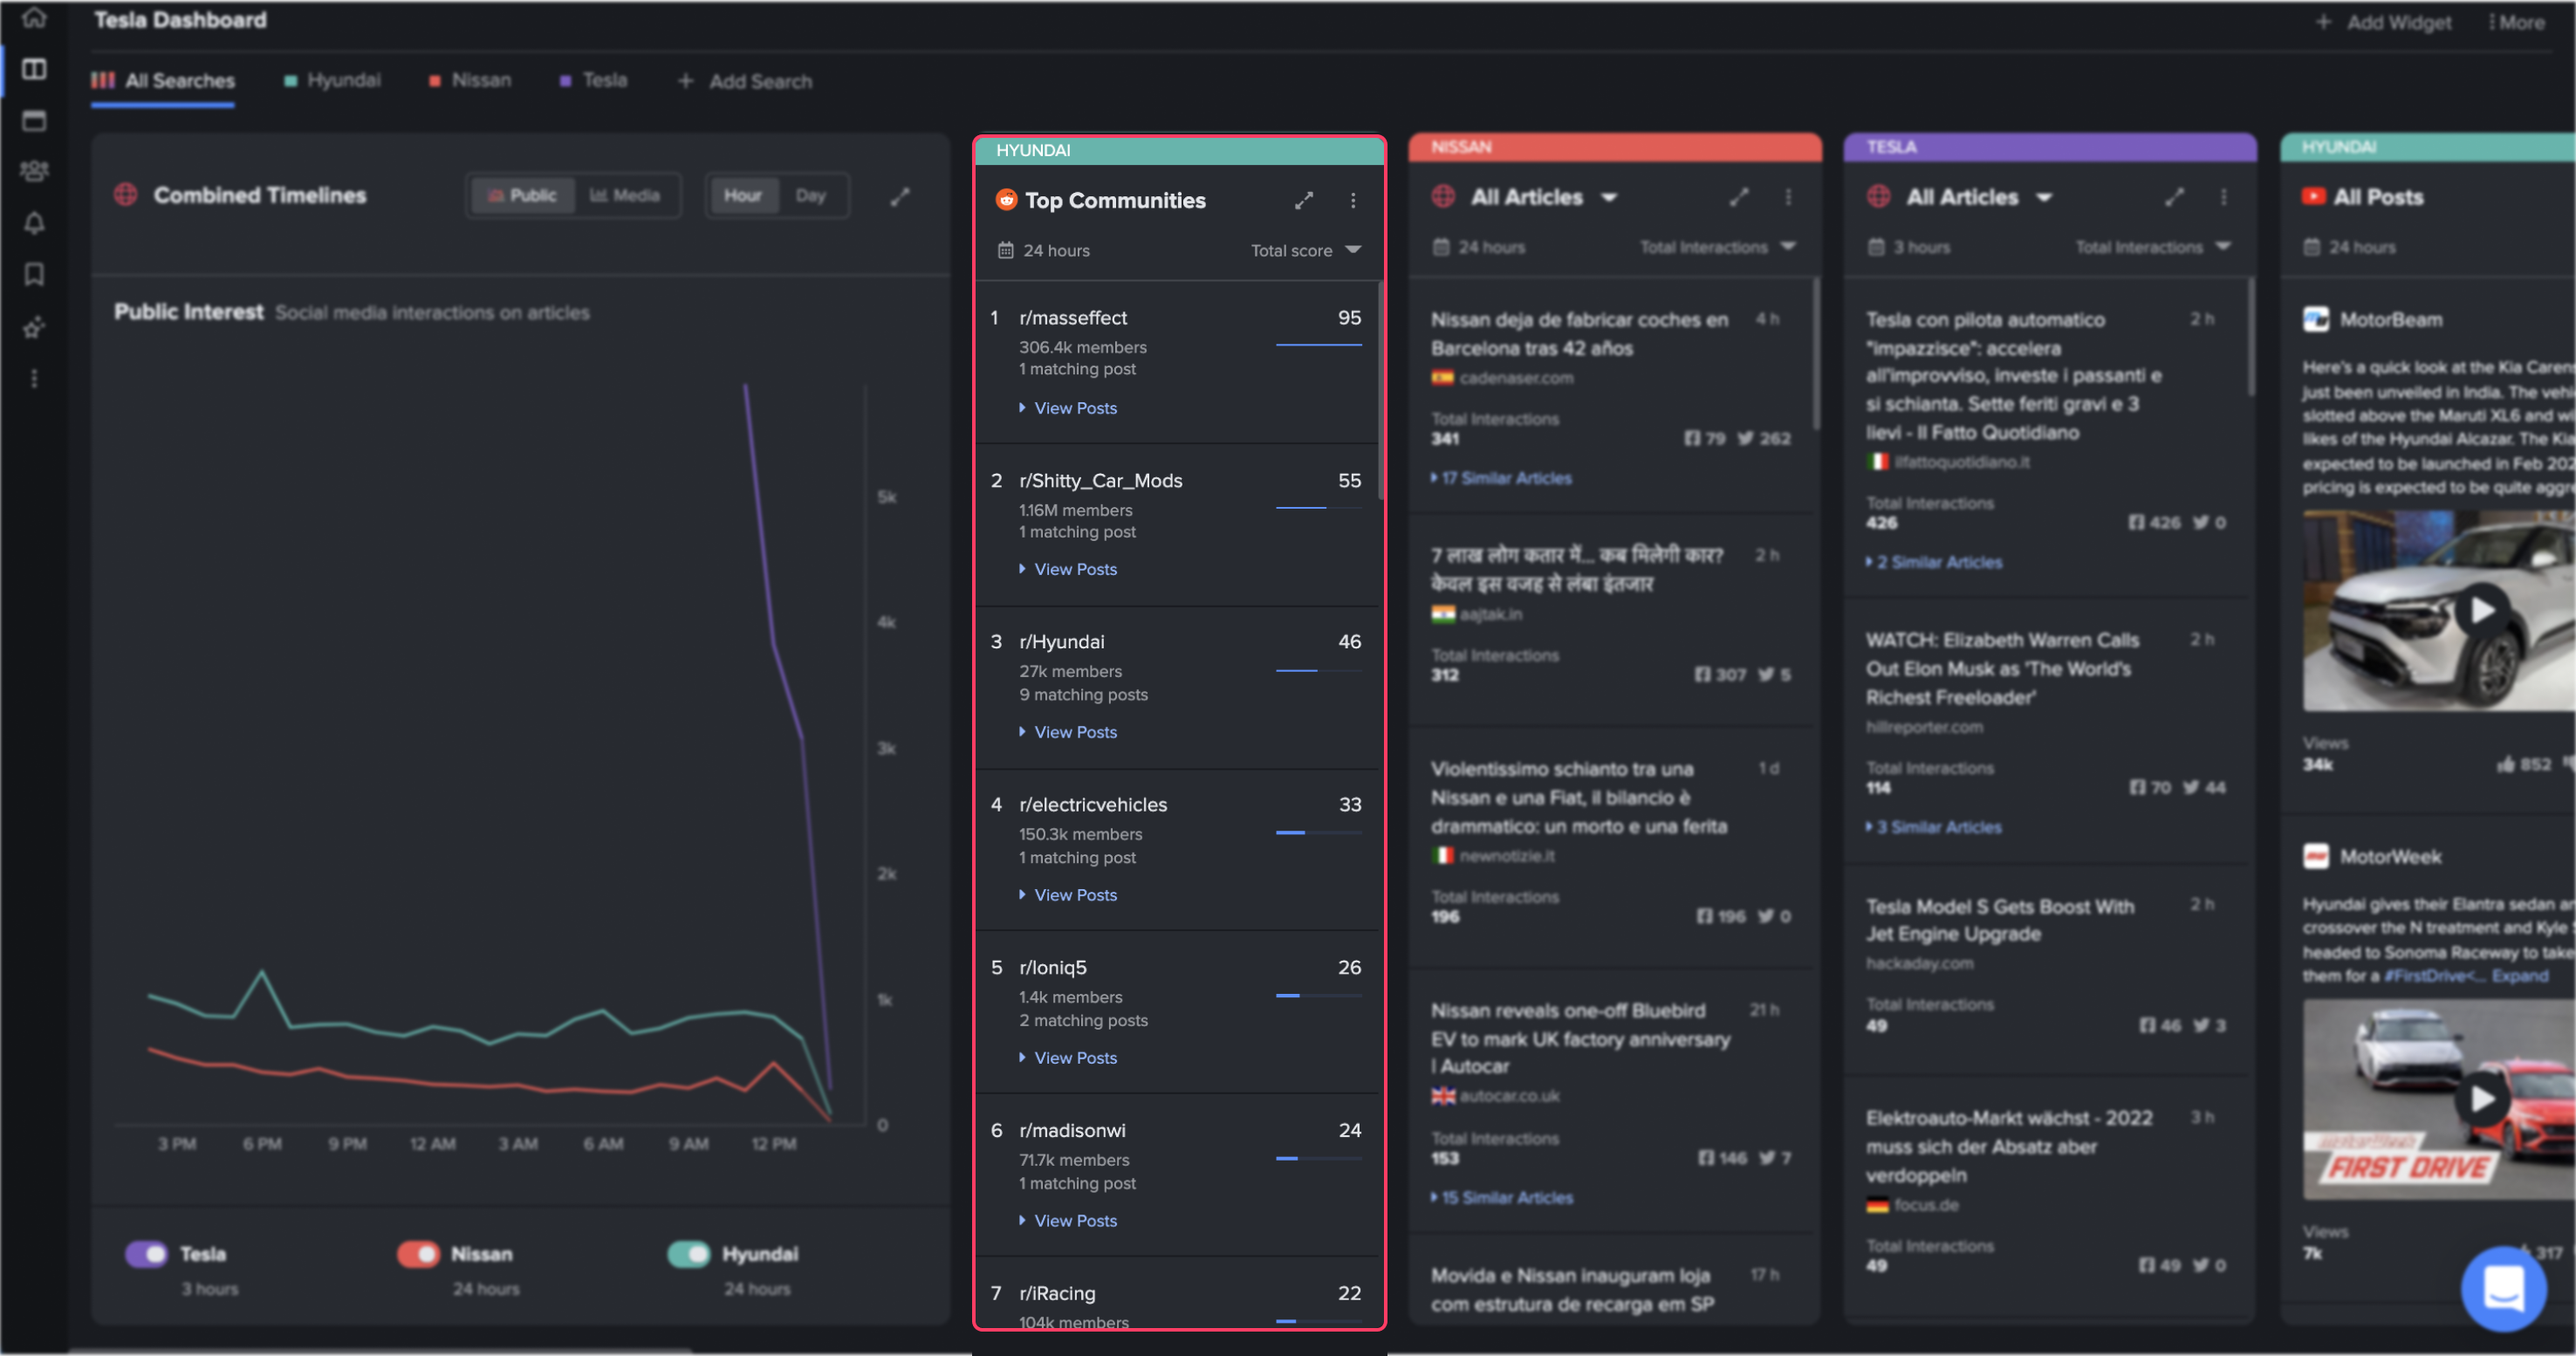Open Total score sort dropdown
This screenshot has height=1356, width=2576.
coord(1306,250)
